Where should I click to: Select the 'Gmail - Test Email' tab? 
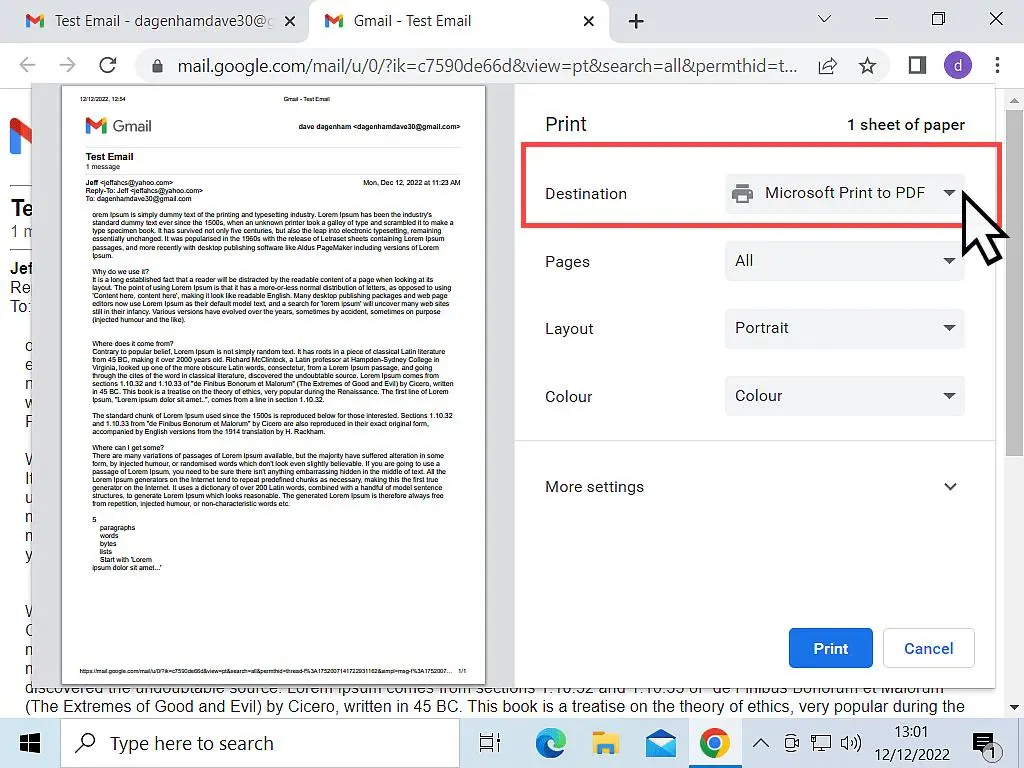point(457,21)
